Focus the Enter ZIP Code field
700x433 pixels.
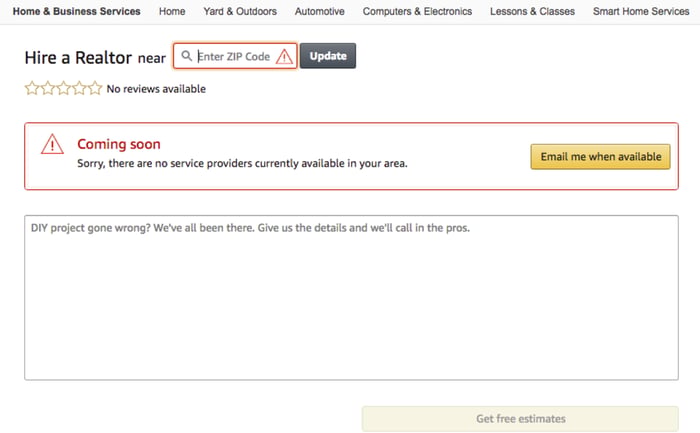click(x=235, y=56)
